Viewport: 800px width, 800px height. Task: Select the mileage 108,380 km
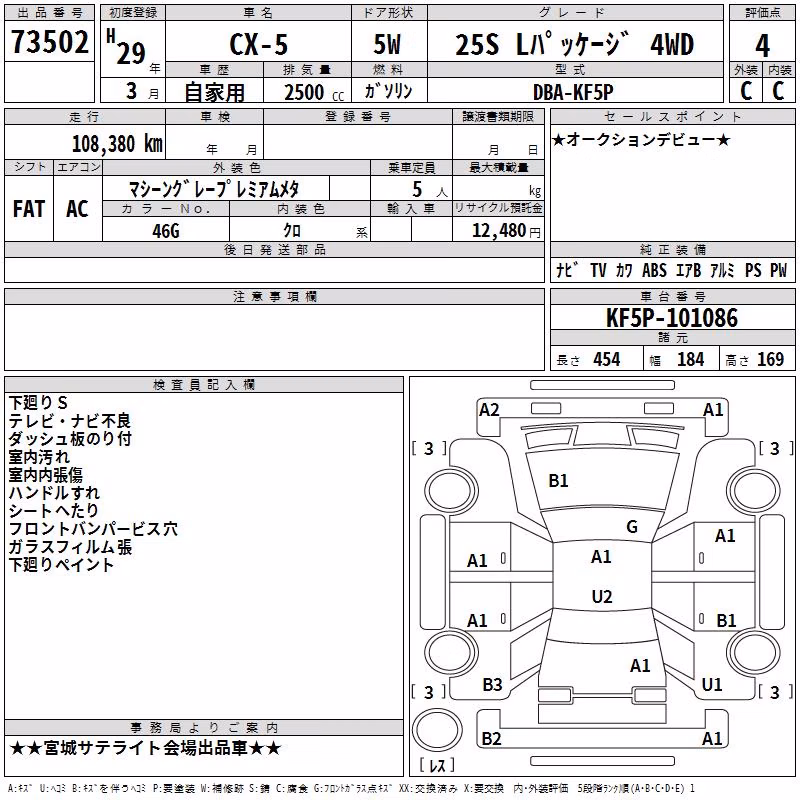[x=117, y=144]
